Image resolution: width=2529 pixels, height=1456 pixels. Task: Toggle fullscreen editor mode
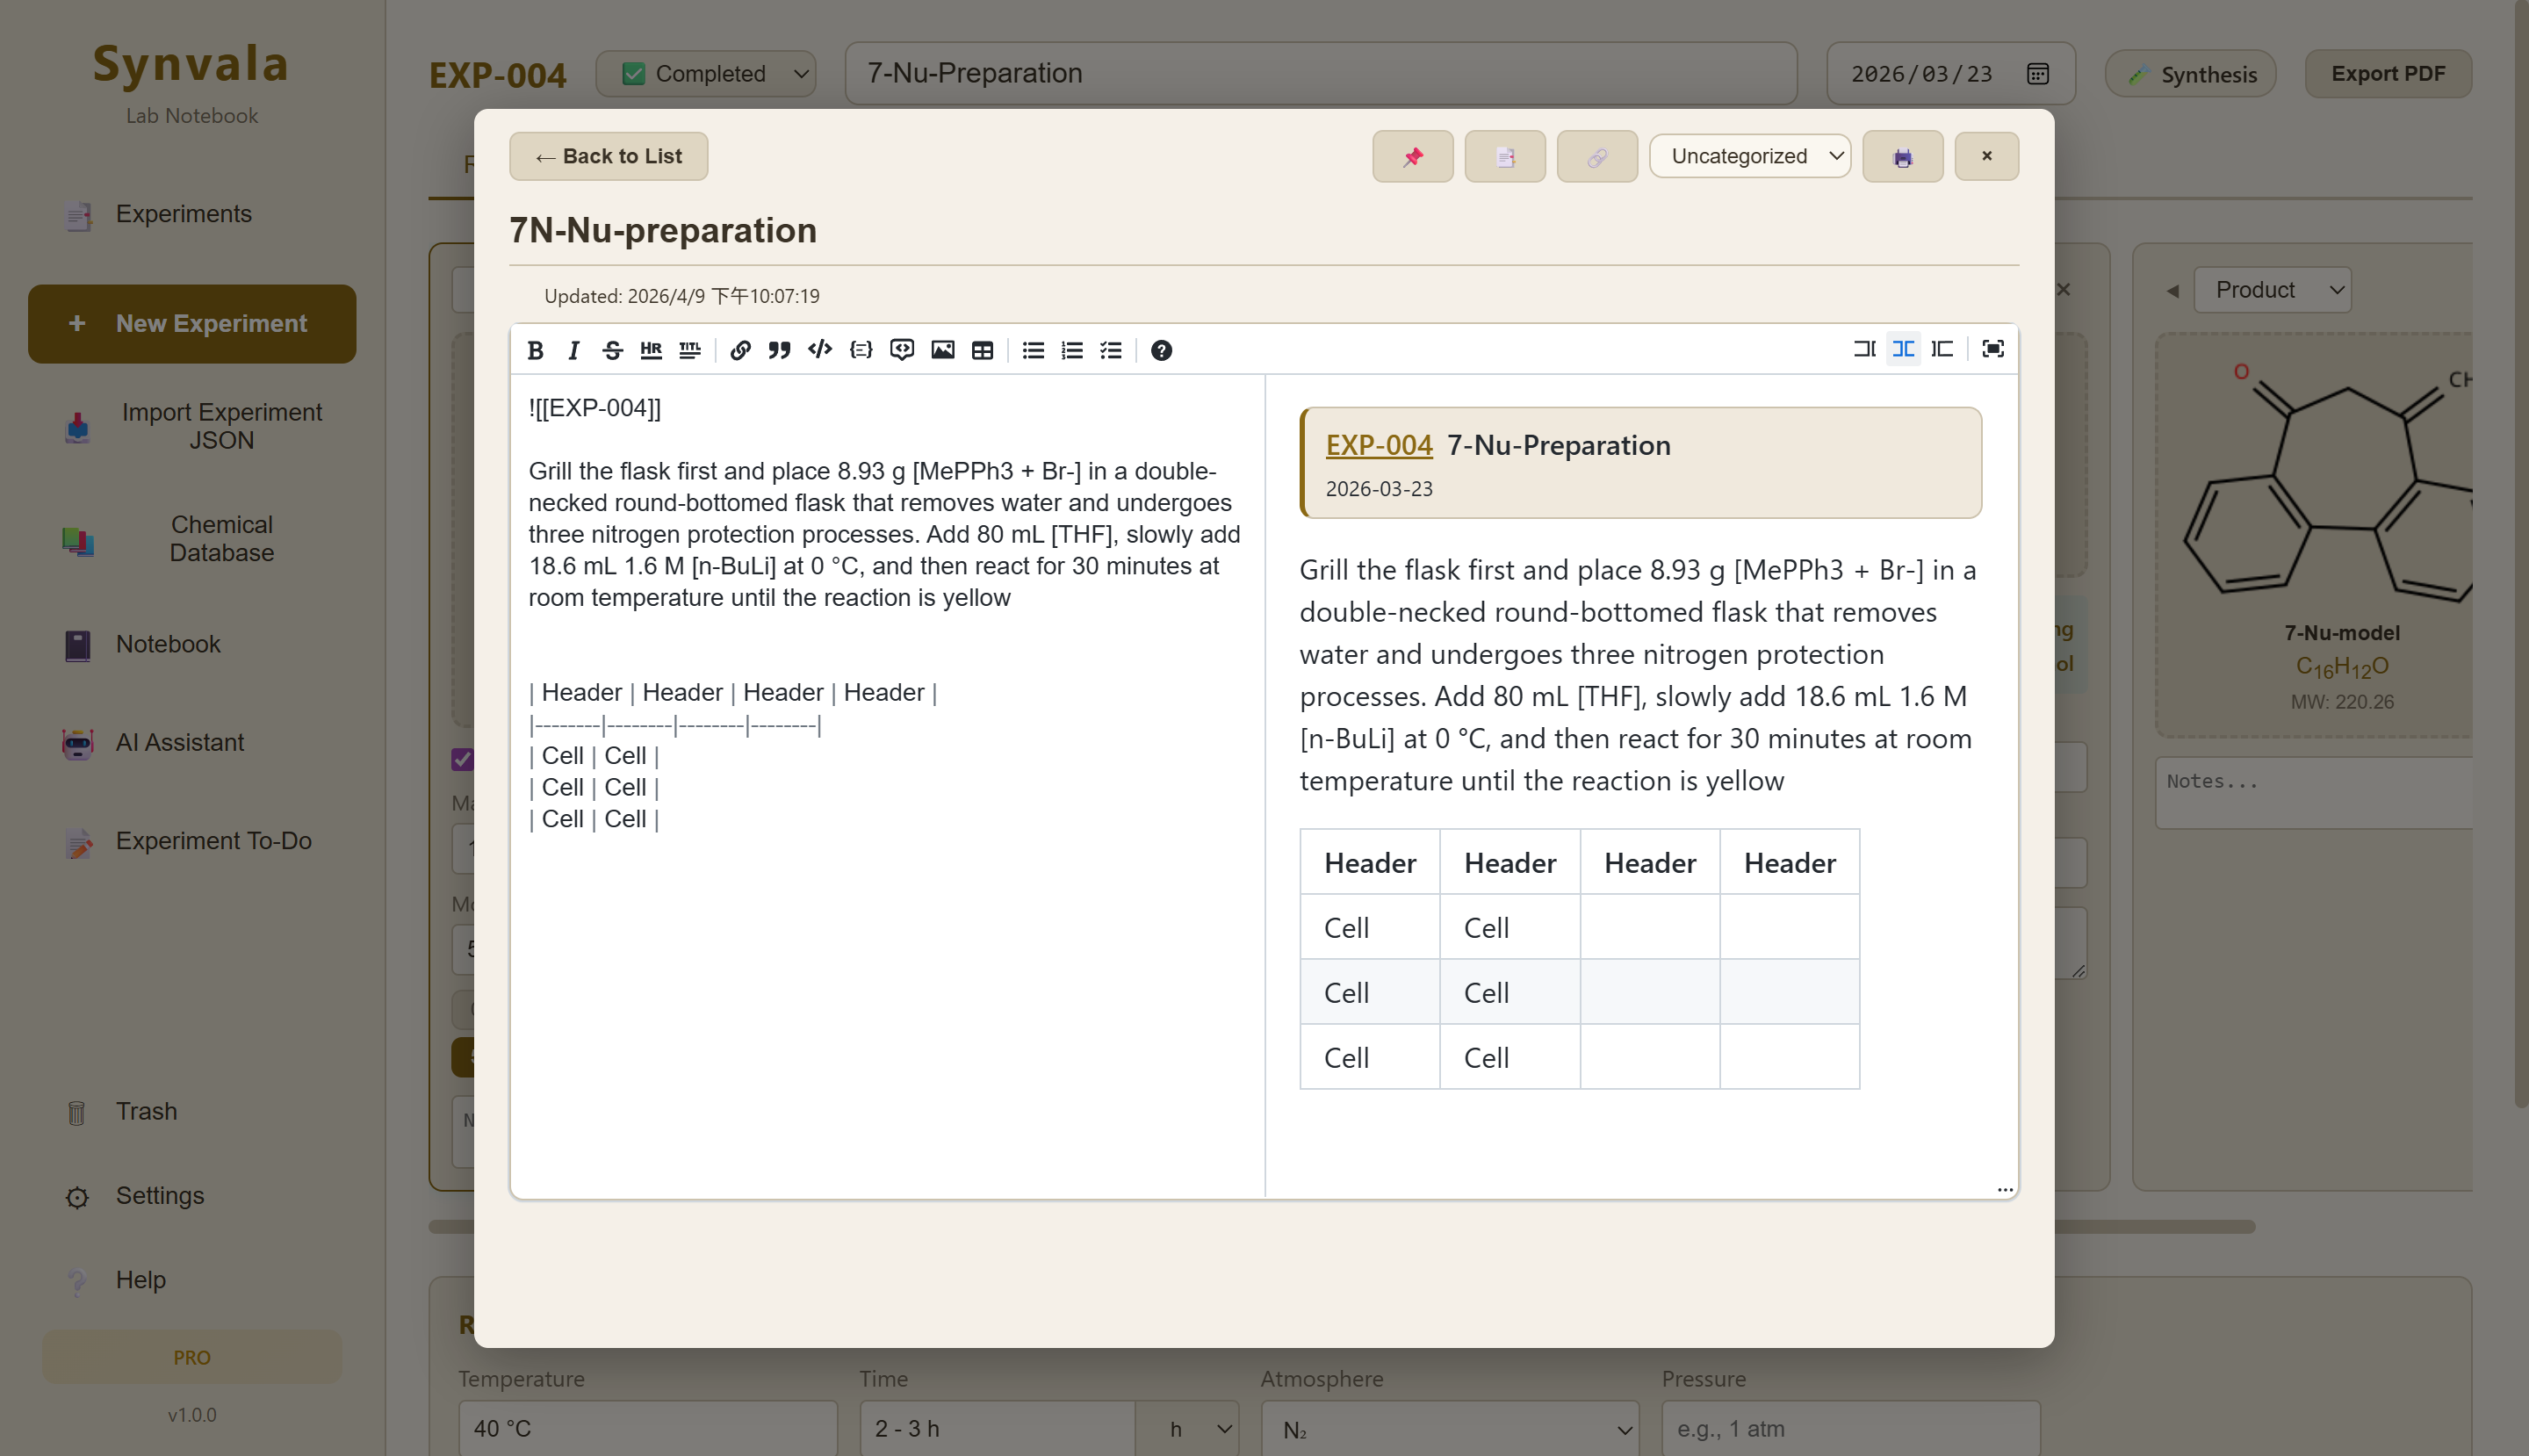tap(1993, 349)
